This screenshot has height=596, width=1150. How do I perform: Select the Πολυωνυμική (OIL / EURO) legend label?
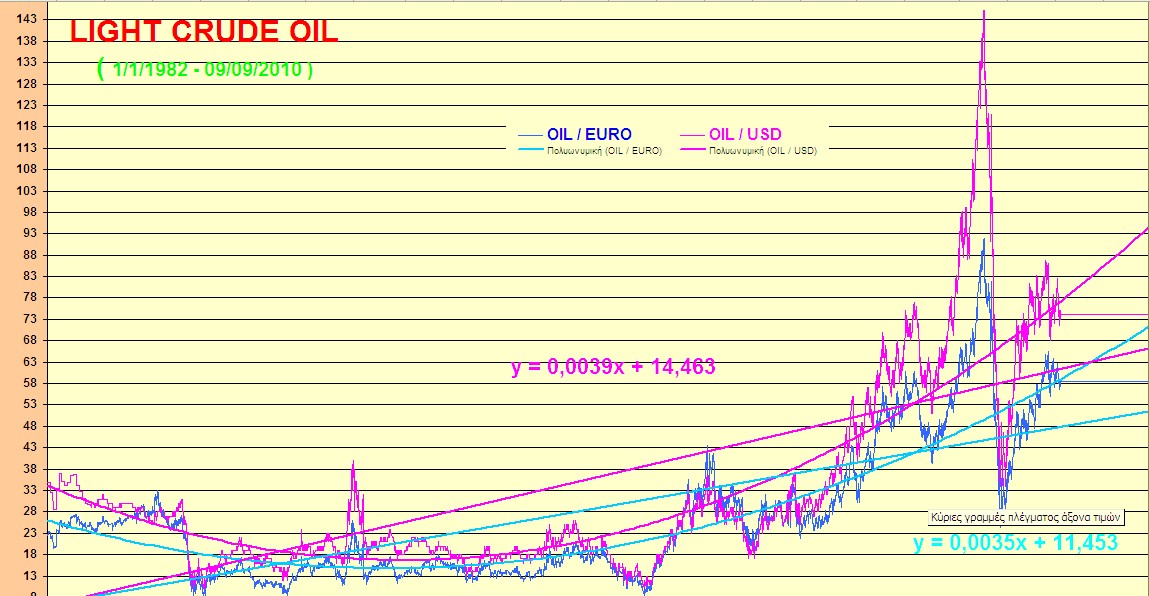(x=605, y=149)
